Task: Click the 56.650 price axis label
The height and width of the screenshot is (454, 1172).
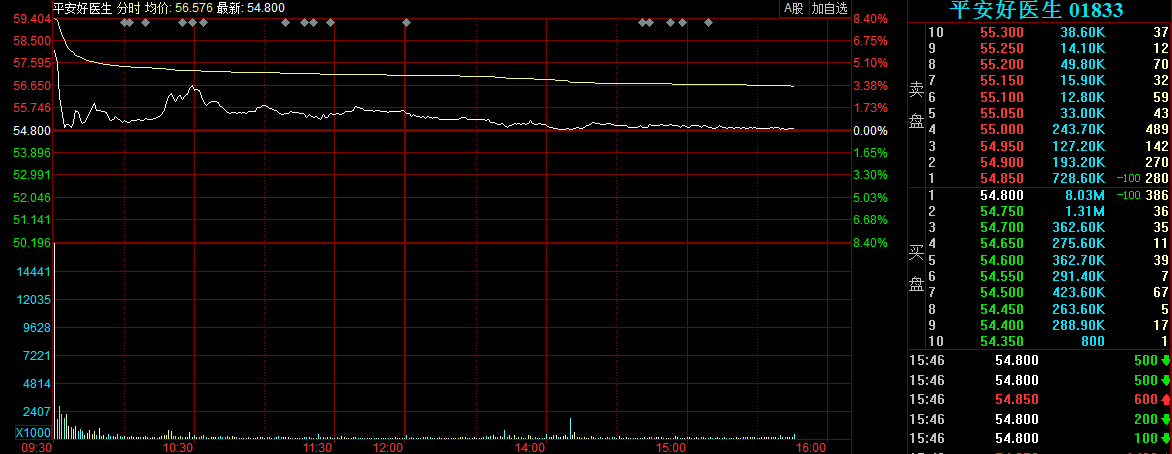Action: click(x=32, y=86)
